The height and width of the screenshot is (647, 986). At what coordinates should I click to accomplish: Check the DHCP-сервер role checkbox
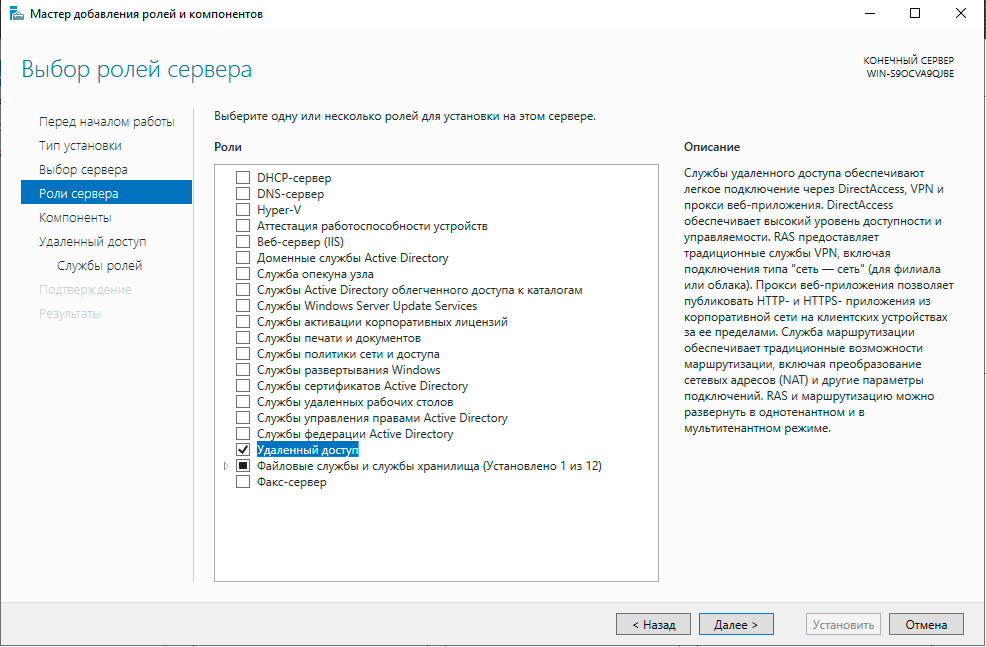[x=243, y=178]
